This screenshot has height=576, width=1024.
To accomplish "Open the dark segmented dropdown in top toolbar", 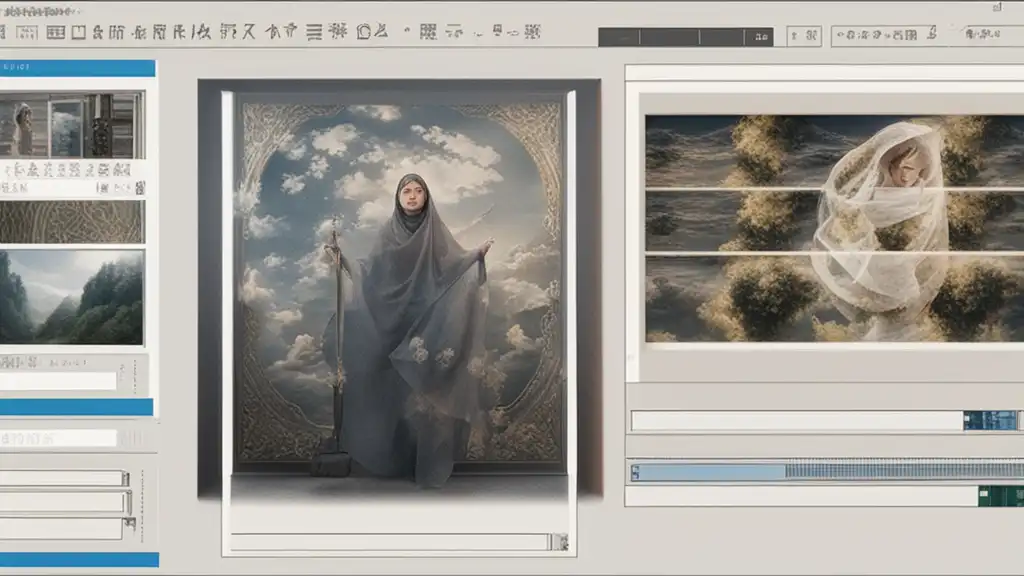I will 686,37.
